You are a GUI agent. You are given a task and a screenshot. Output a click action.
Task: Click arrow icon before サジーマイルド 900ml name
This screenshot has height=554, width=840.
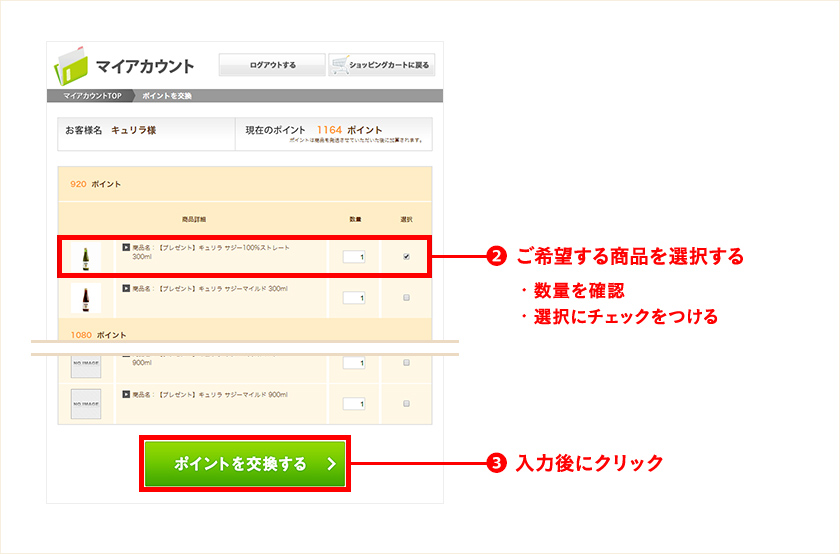126,394
